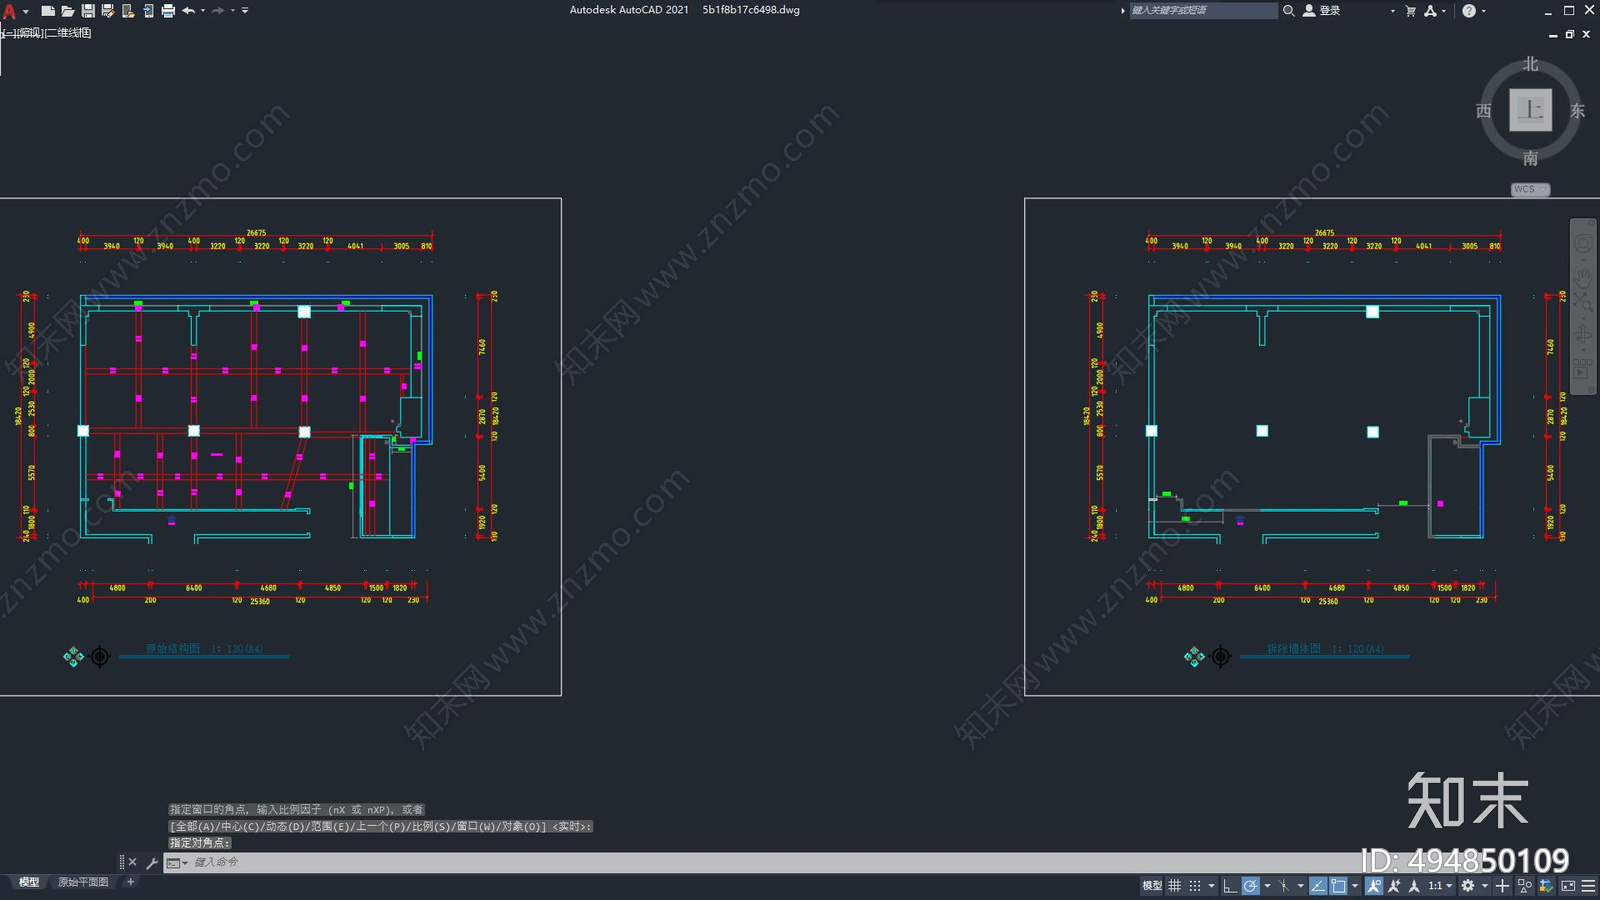Click the Autodesk account triangle icon
The height and width of the screenshot is (900, 1600).
pos(1431,10)
